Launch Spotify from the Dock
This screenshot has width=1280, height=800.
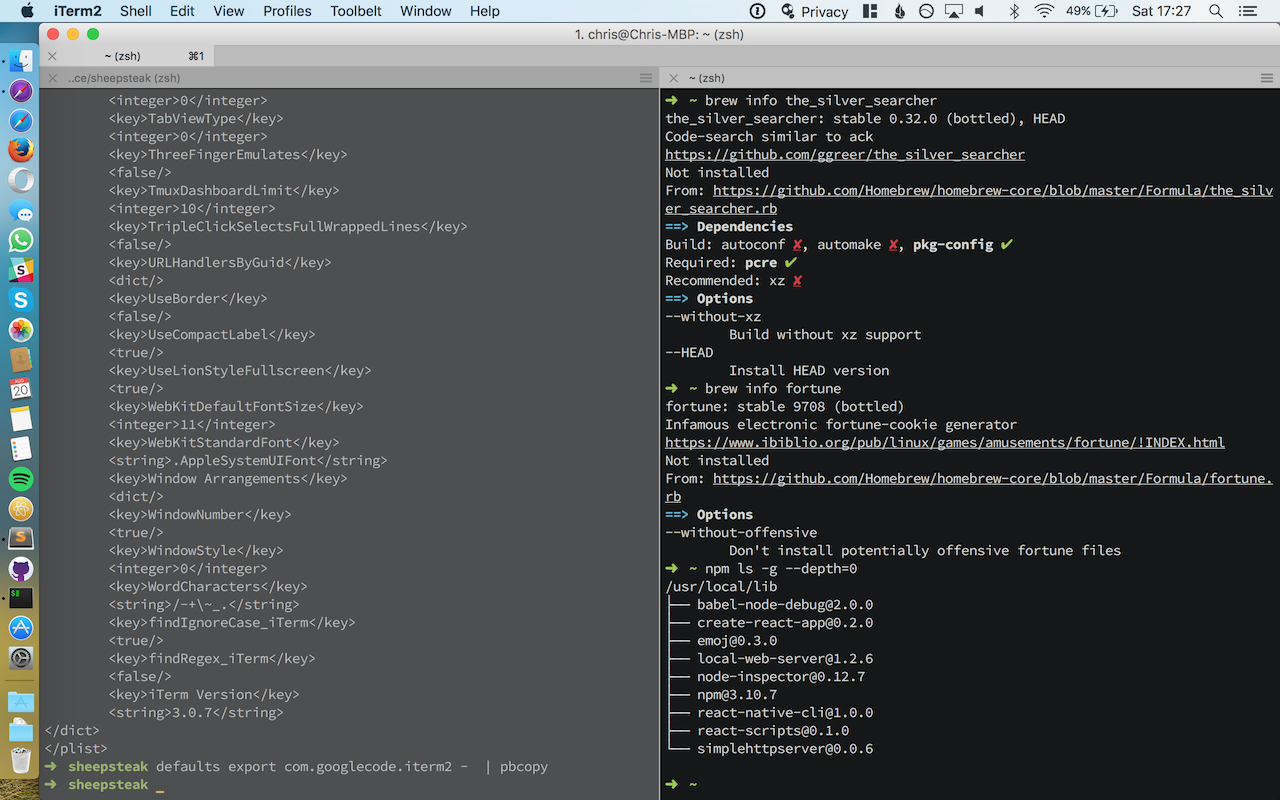[x=21, y=479]
